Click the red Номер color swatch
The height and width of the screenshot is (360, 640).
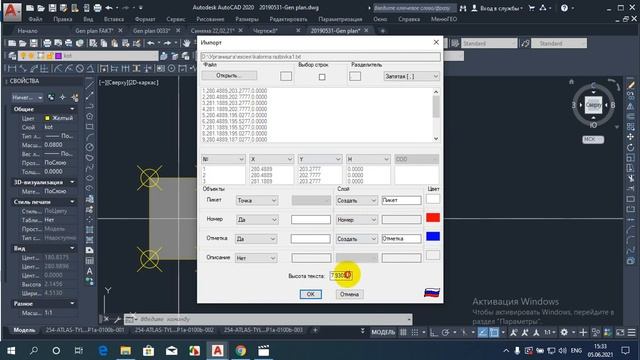pos(433,218)
